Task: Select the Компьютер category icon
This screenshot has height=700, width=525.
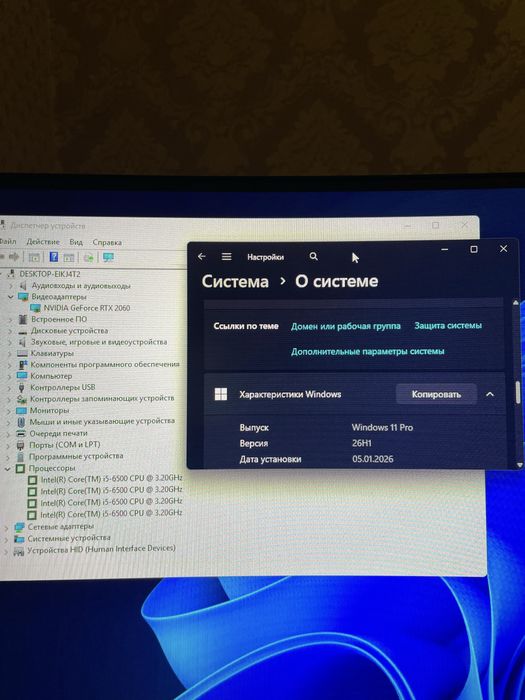Action: pos(22,376)
